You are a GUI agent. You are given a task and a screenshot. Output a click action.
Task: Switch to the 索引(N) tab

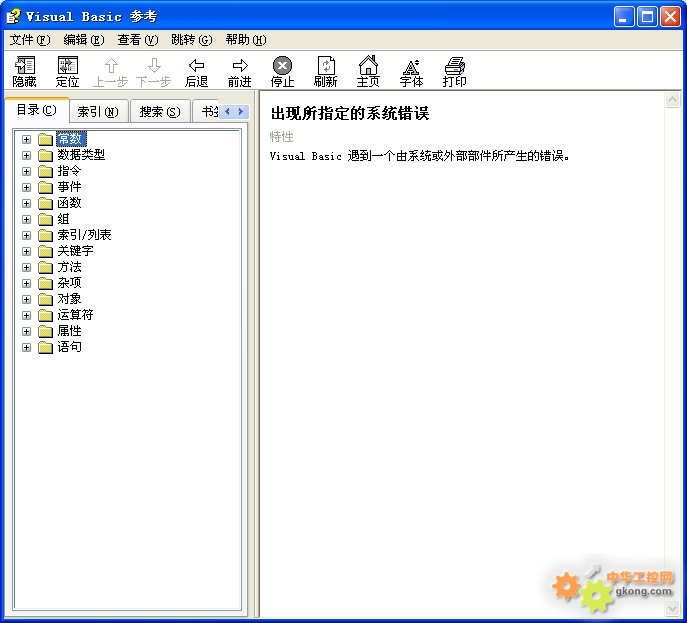pos(98,112)
